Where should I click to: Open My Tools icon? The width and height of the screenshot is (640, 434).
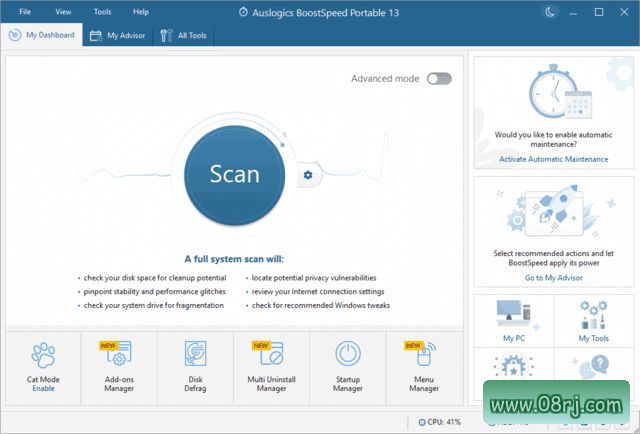(593, 314)
